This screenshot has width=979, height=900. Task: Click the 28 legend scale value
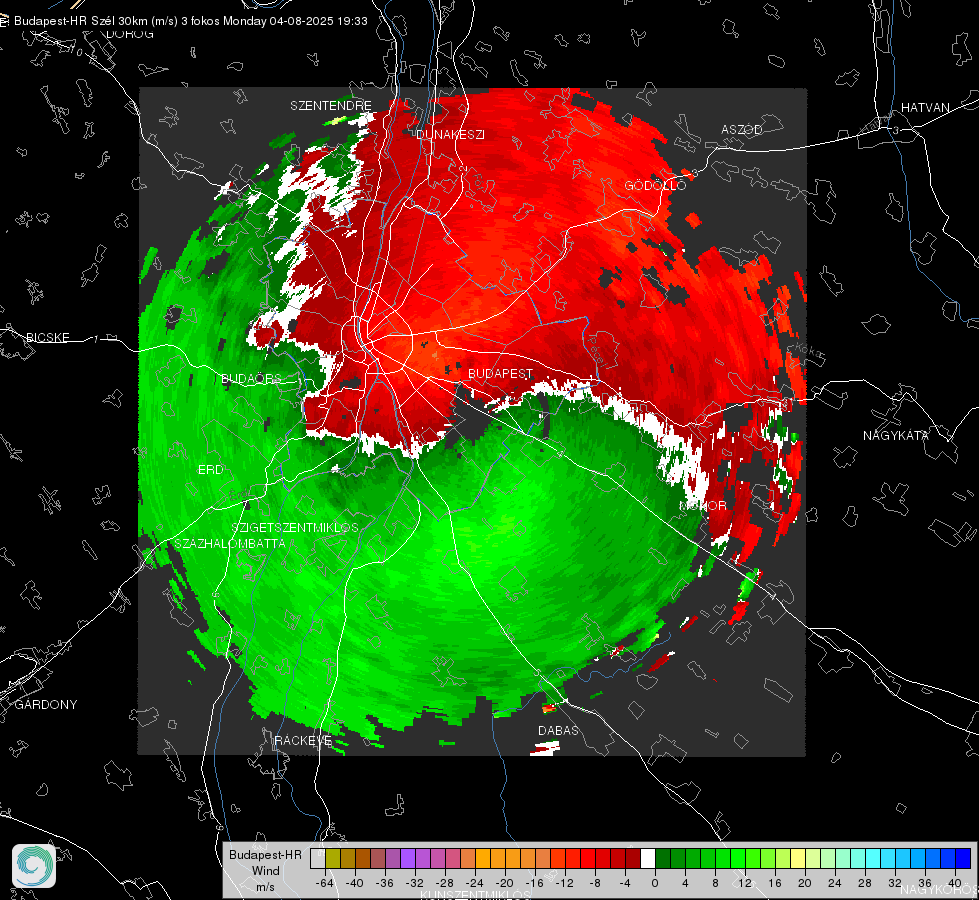click(864, 883)
